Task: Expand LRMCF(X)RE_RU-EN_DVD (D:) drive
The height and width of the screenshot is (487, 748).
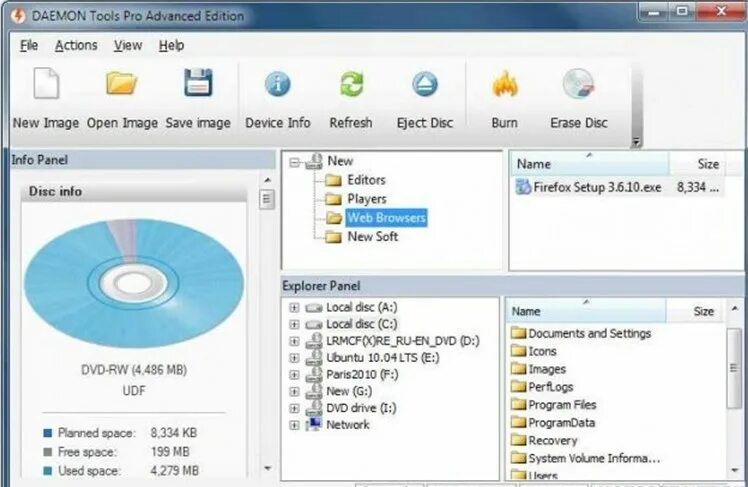Action: tap(294, 342)
